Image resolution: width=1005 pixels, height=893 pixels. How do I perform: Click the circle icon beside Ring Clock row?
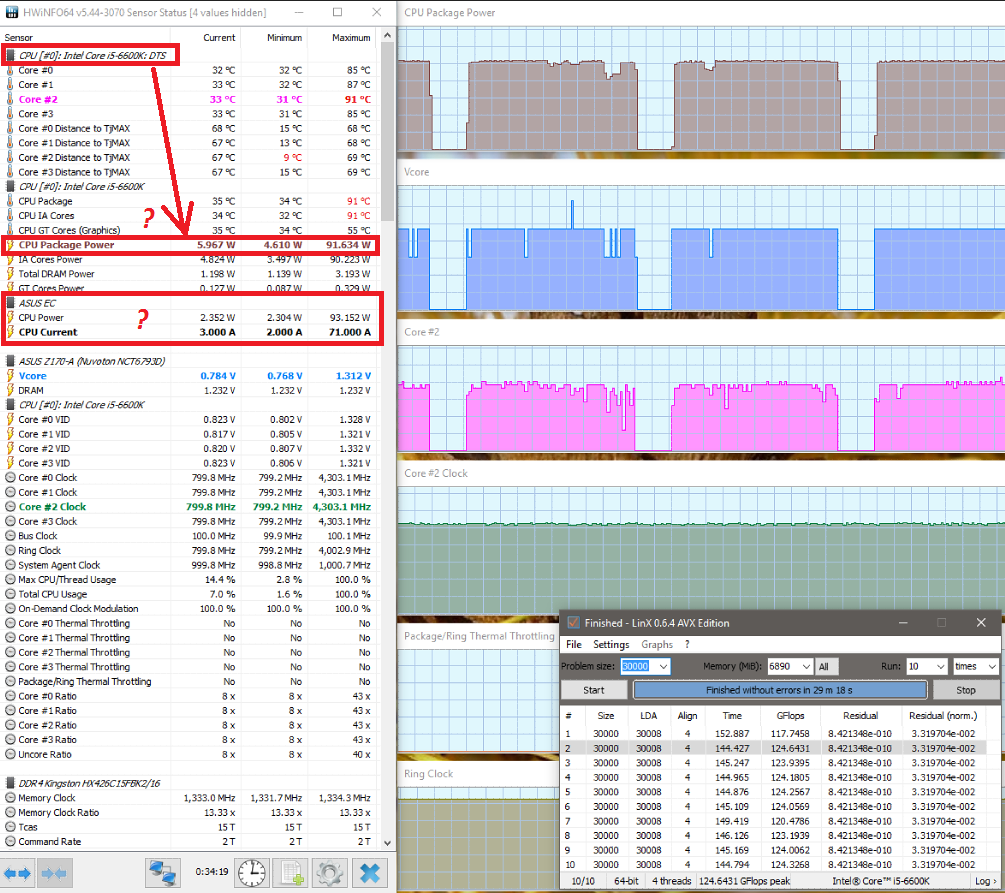click(10, 550)
